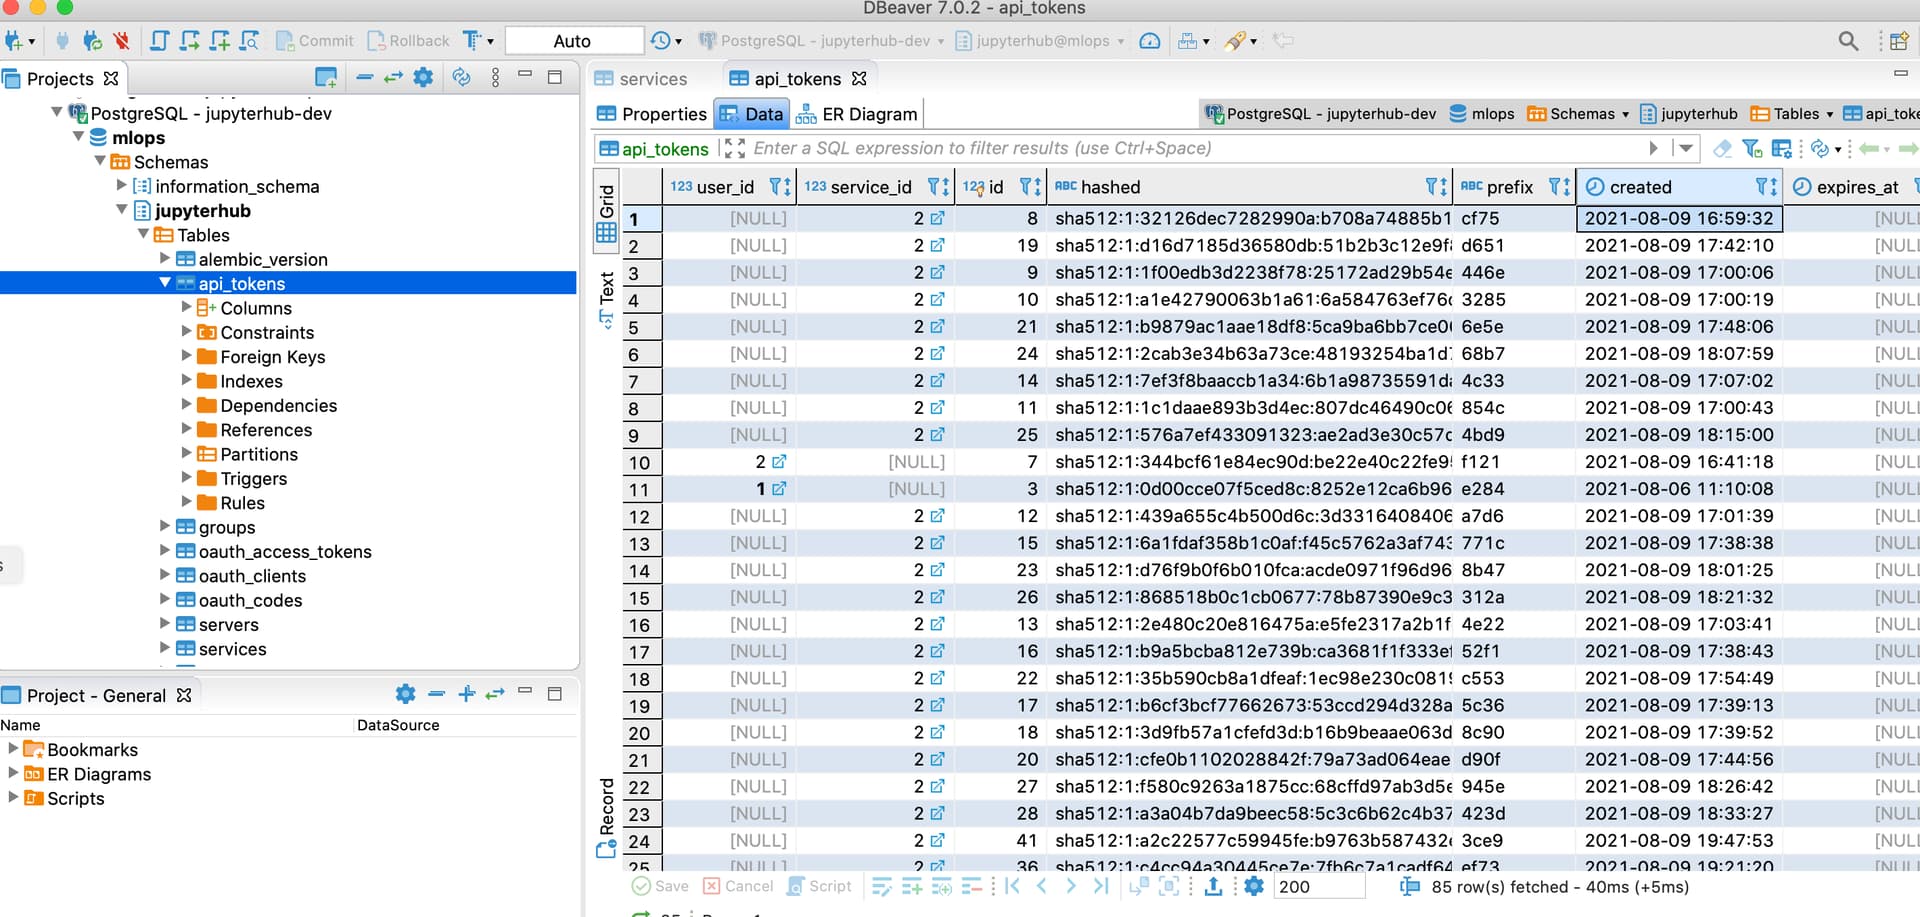Click the red disconnect plug icon
The image size is (1920, 917).
[x=121, y=41]
